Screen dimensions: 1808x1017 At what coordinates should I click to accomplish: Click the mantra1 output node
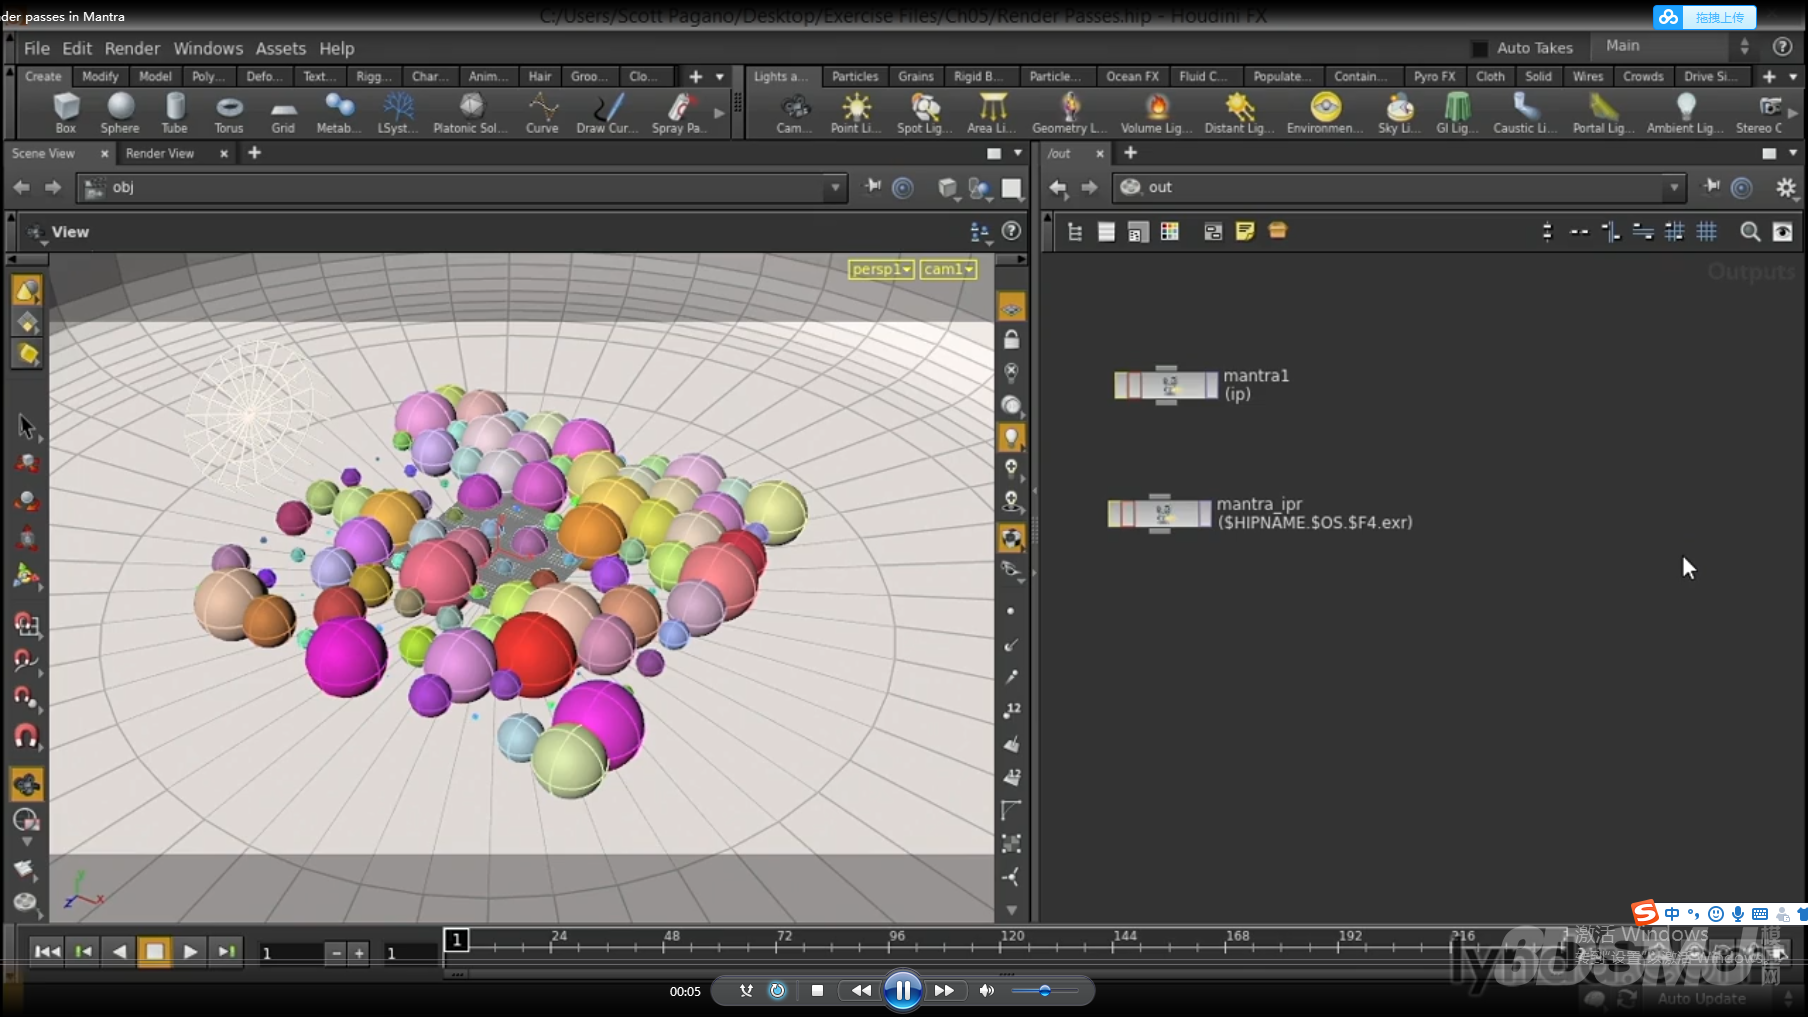(x=1166, y=385)
